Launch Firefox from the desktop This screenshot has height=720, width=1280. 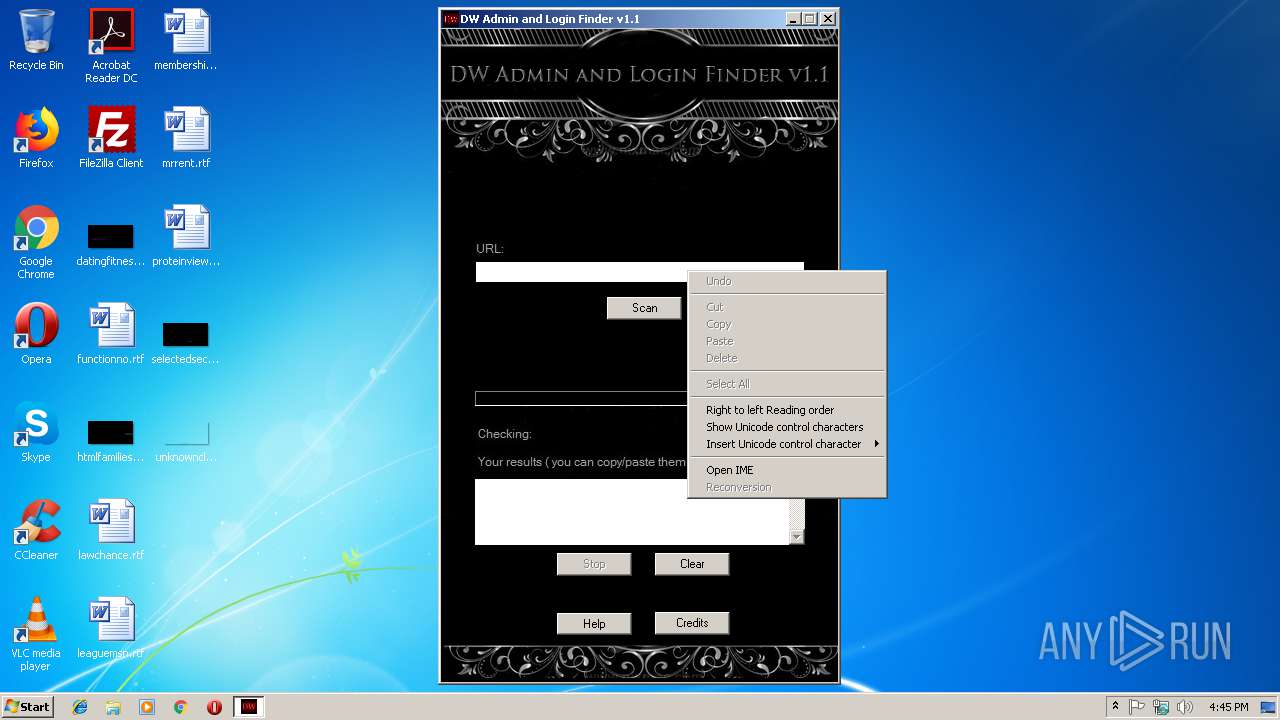(x=36, y=139)
